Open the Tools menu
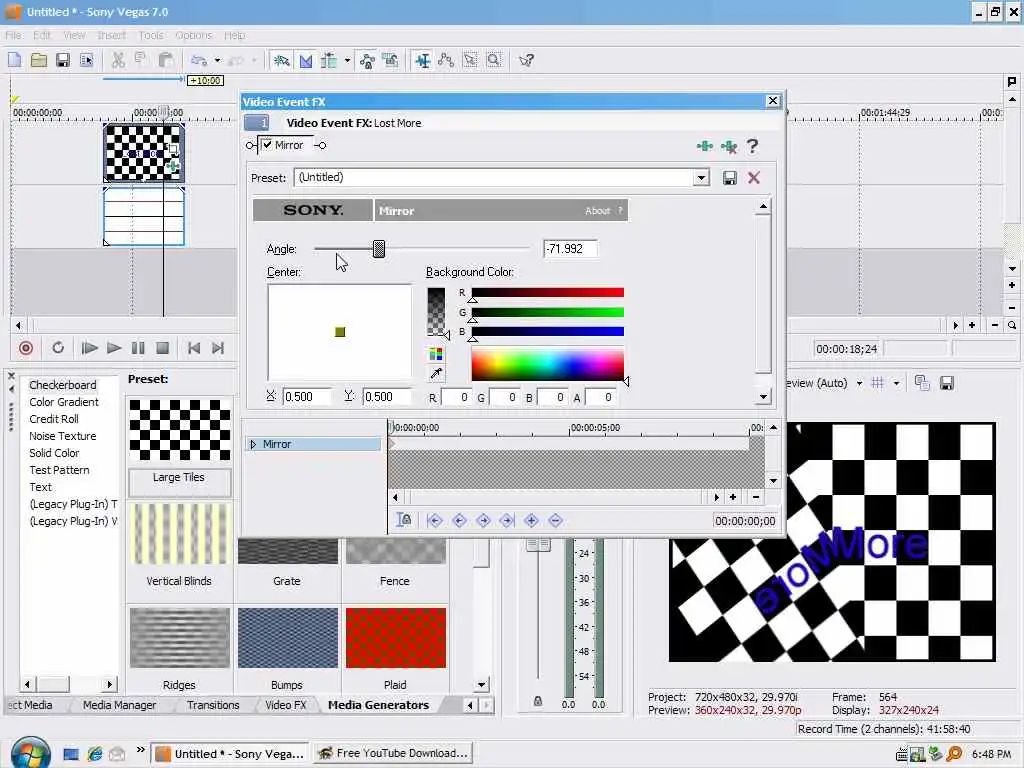The height and width of the screenshot is (768, 1024). pos(151,35)
